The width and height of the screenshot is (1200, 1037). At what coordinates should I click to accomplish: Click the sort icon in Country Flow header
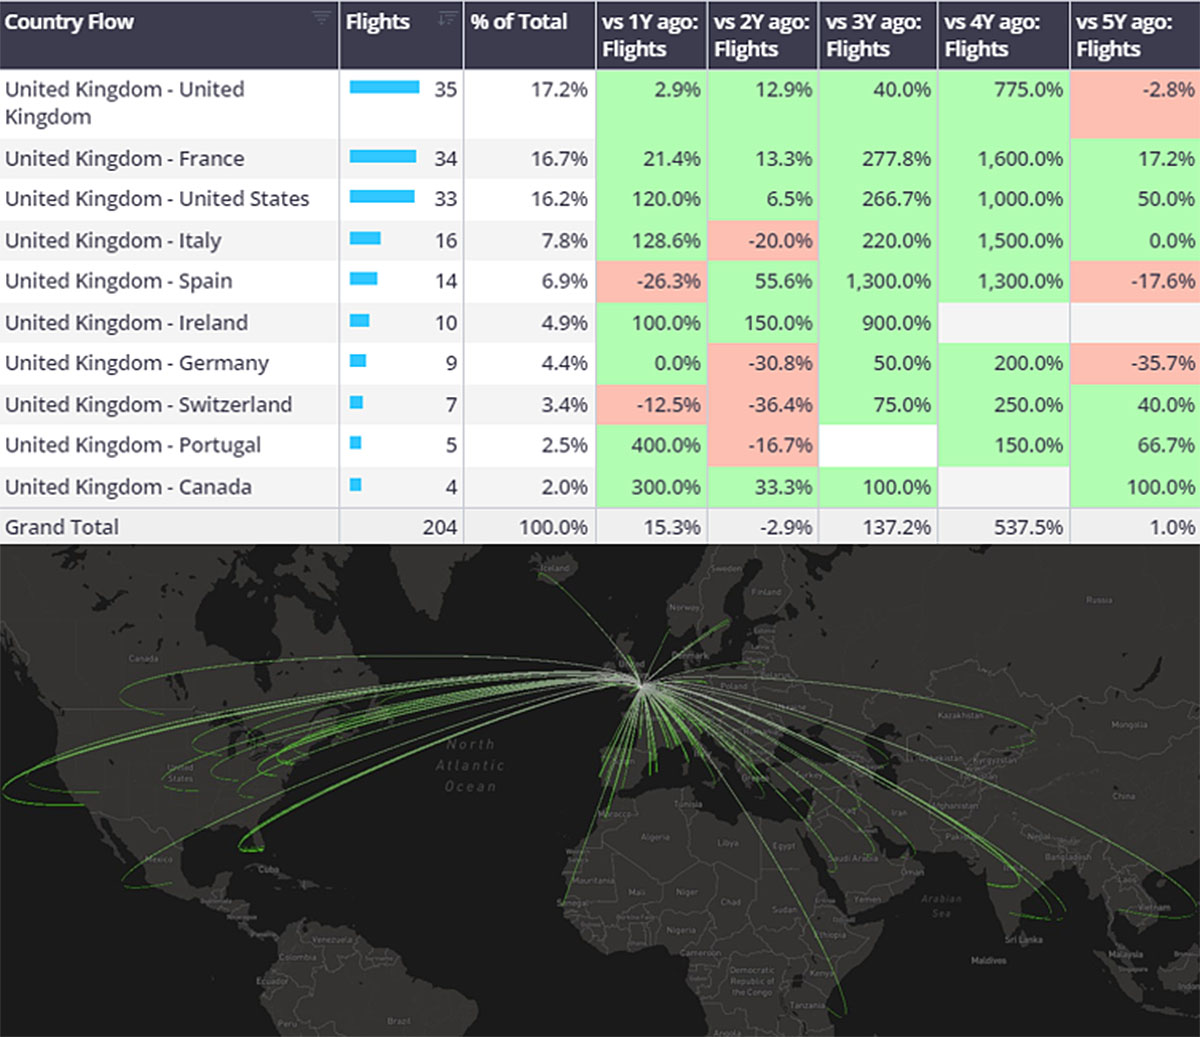(x=321, y=18)
